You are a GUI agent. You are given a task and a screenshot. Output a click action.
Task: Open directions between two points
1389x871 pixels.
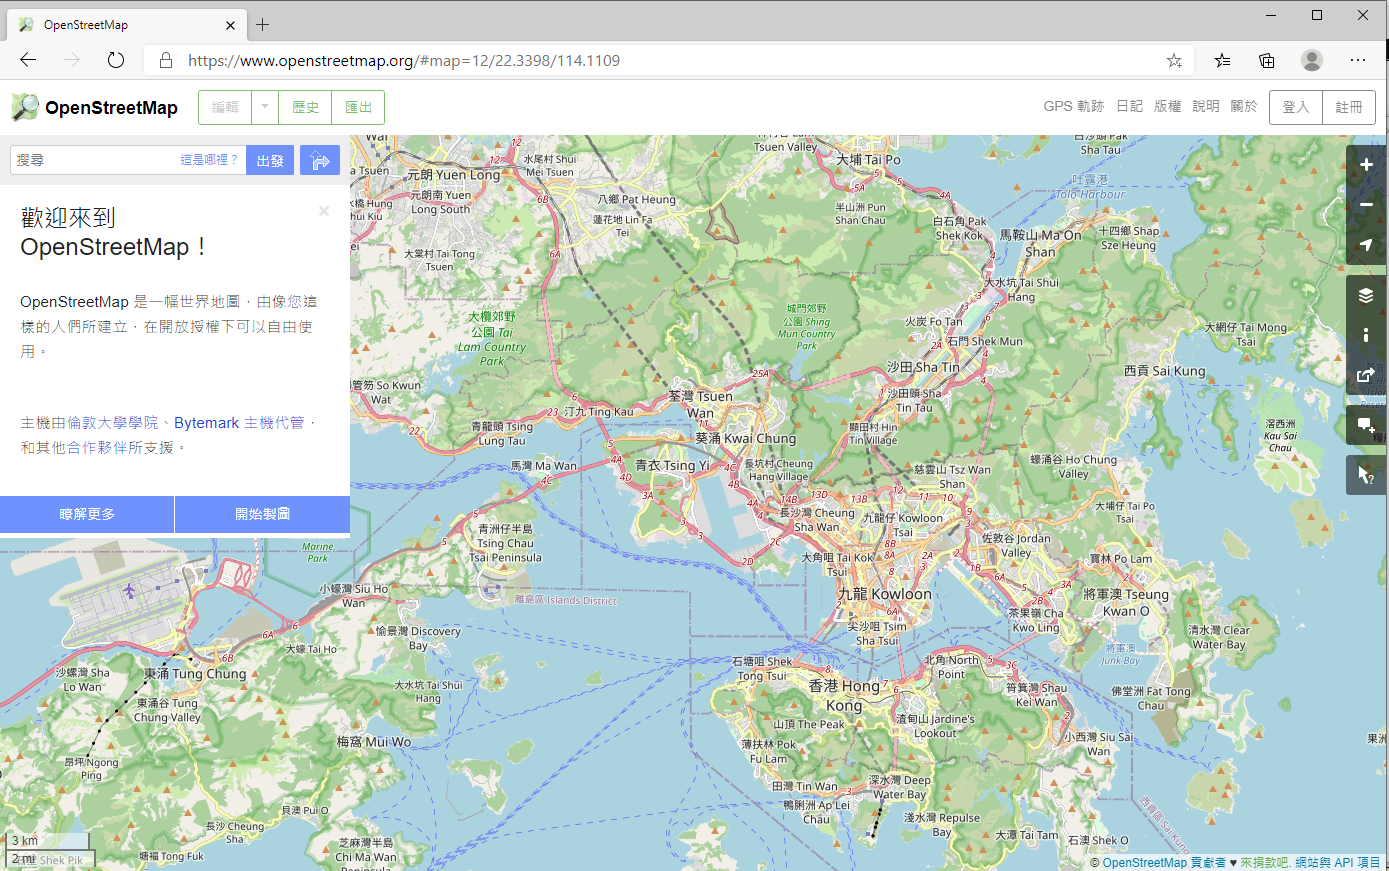click(x=320, y=160)
